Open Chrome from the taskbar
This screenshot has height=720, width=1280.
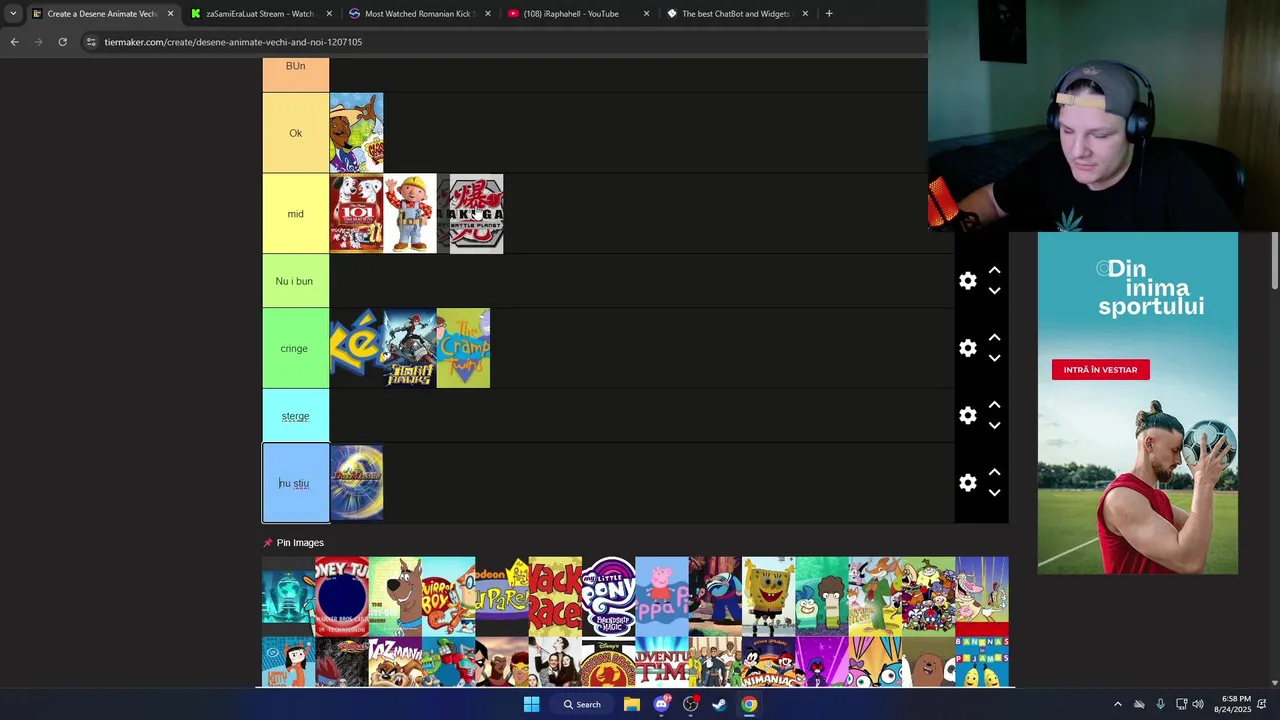click(x=749, y=704)
